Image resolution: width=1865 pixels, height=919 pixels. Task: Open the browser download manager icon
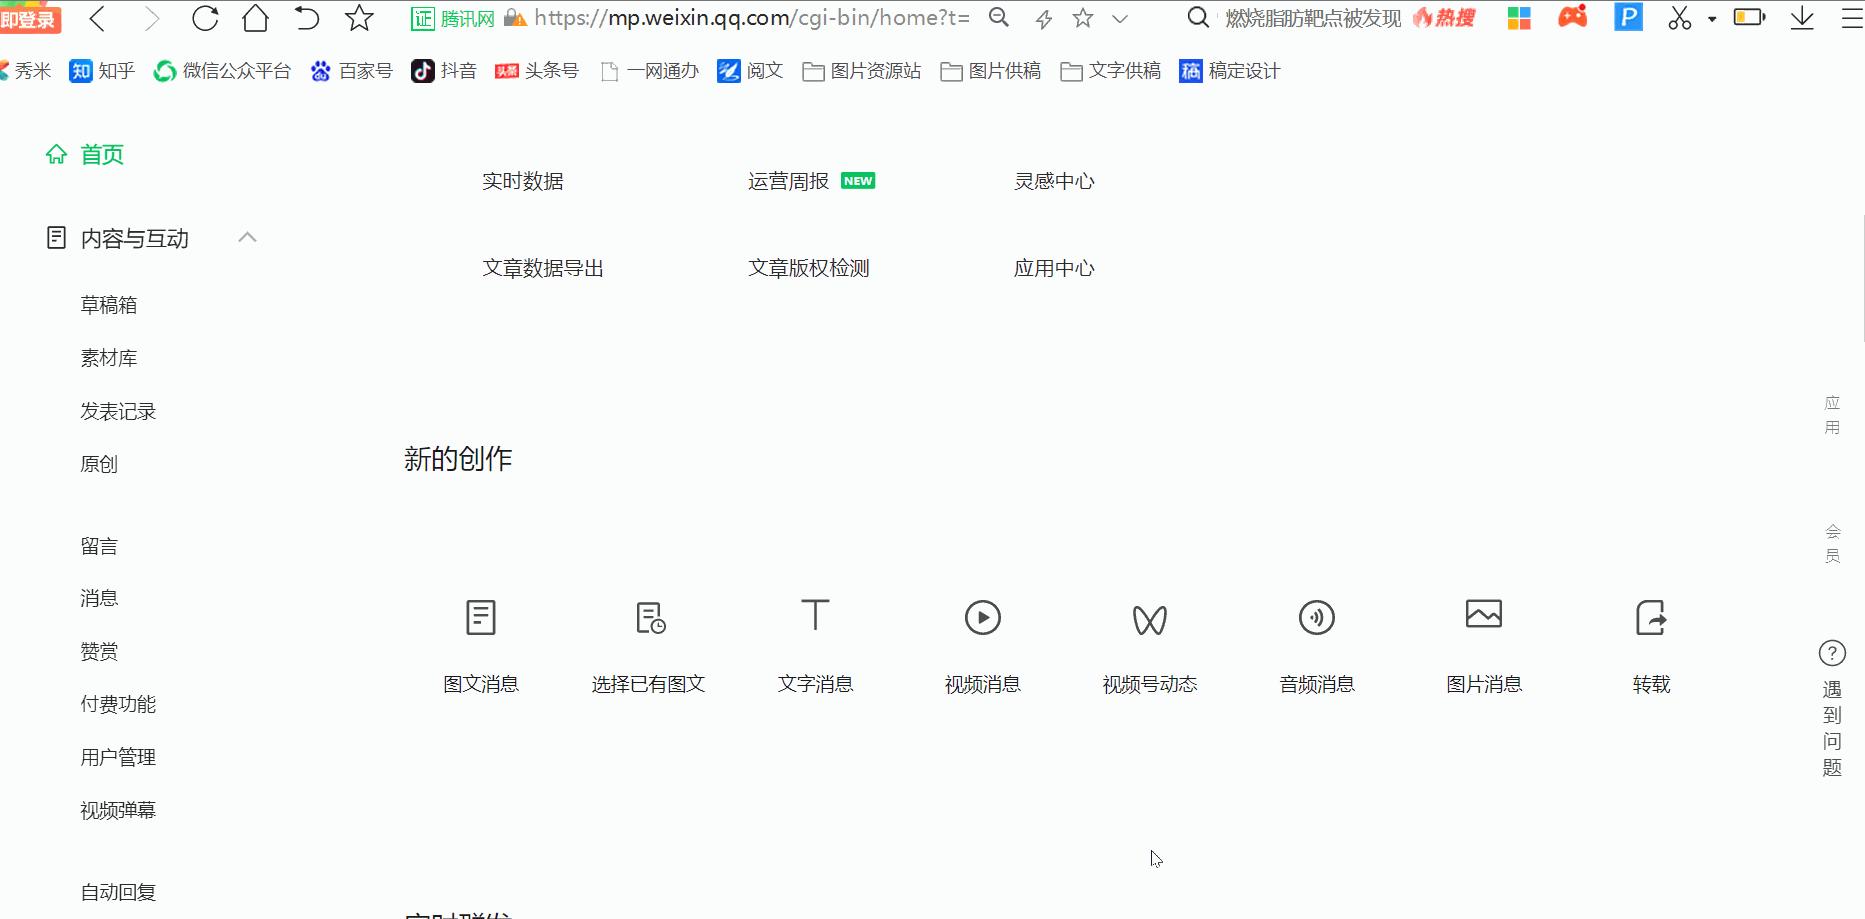tap(1801, 17)
